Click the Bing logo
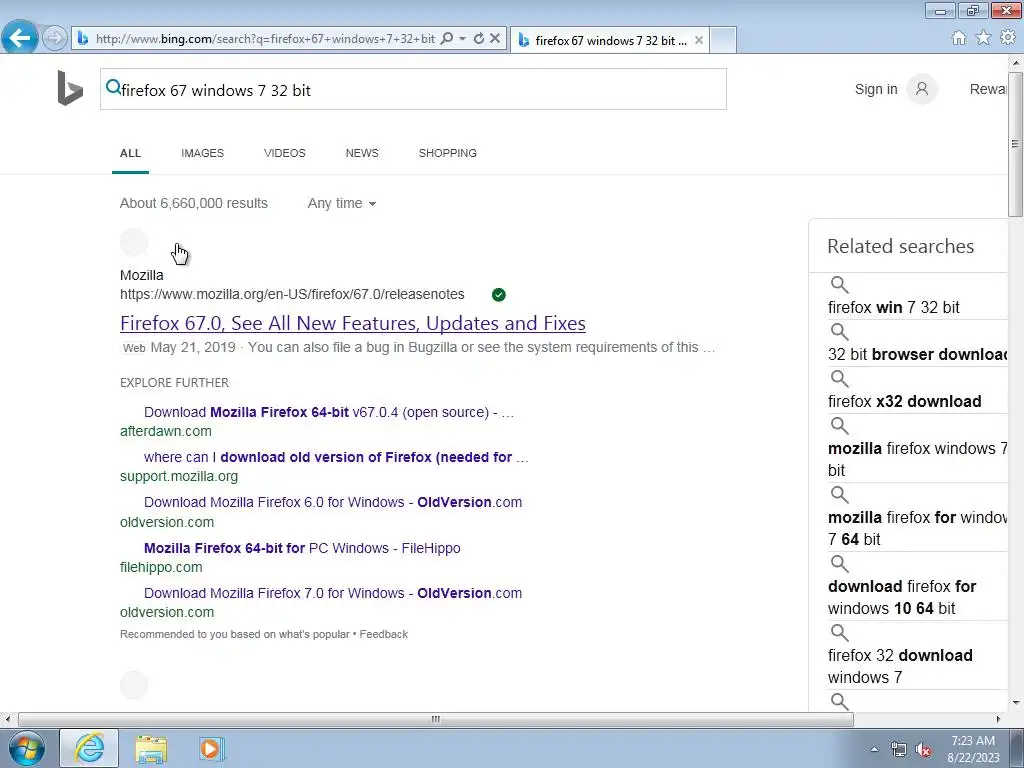Viewport: 1024px width, 768px height. pyautogui.click(x=70, y=88)
